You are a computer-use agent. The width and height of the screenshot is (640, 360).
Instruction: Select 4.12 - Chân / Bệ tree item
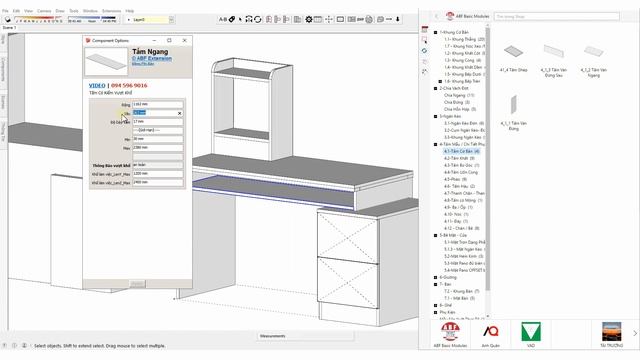tap(462, 228)
